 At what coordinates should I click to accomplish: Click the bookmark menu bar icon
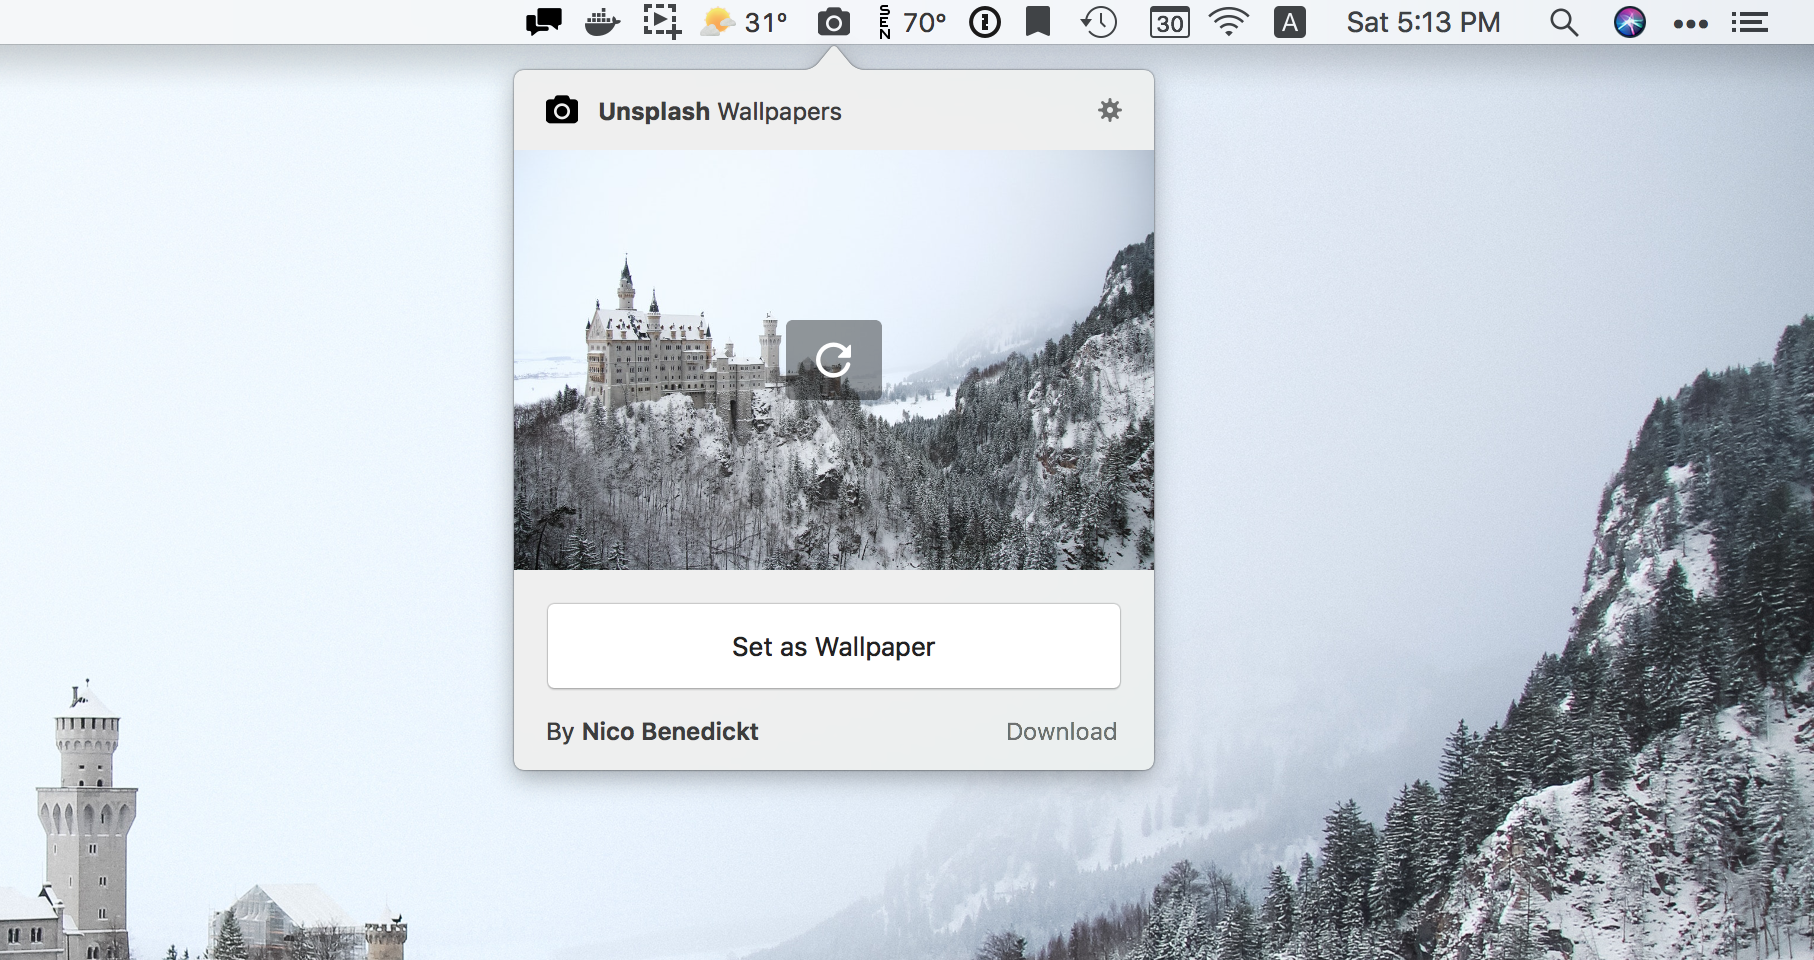coord(1038,22)
